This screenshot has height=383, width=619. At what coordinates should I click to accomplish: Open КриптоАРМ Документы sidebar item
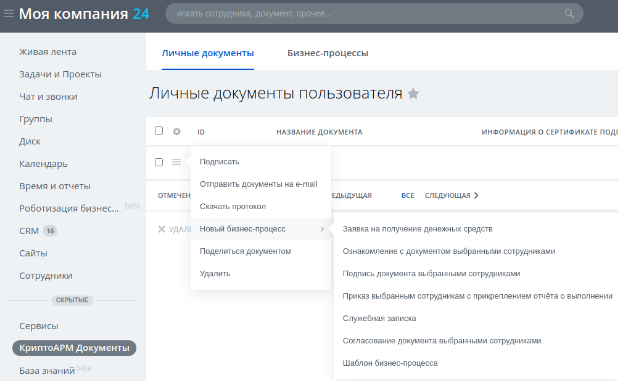click(x=74, y=348)
